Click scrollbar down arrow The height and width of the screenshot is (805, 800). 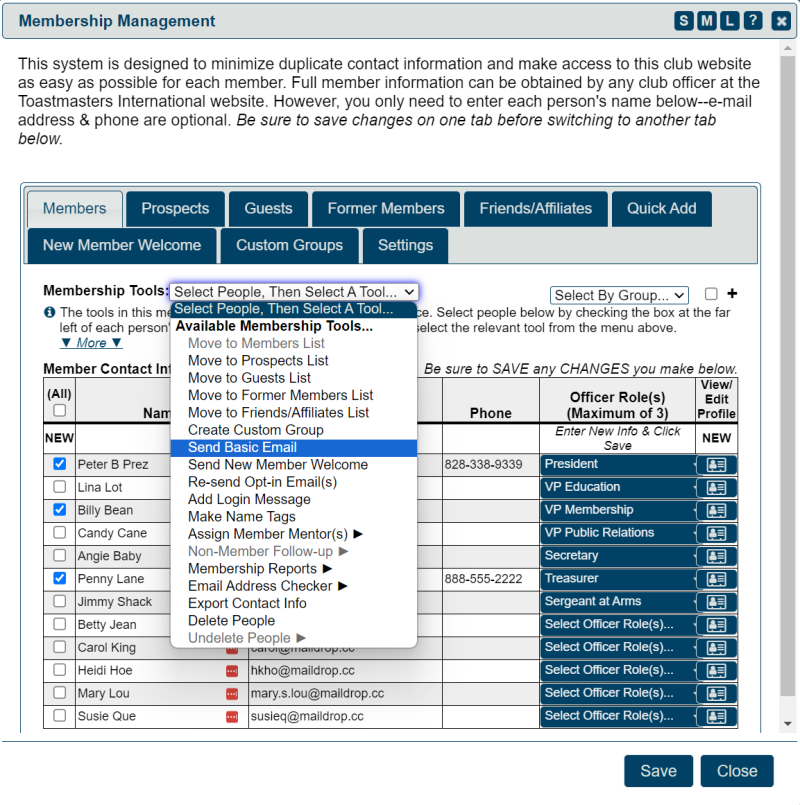coord(788,724)
